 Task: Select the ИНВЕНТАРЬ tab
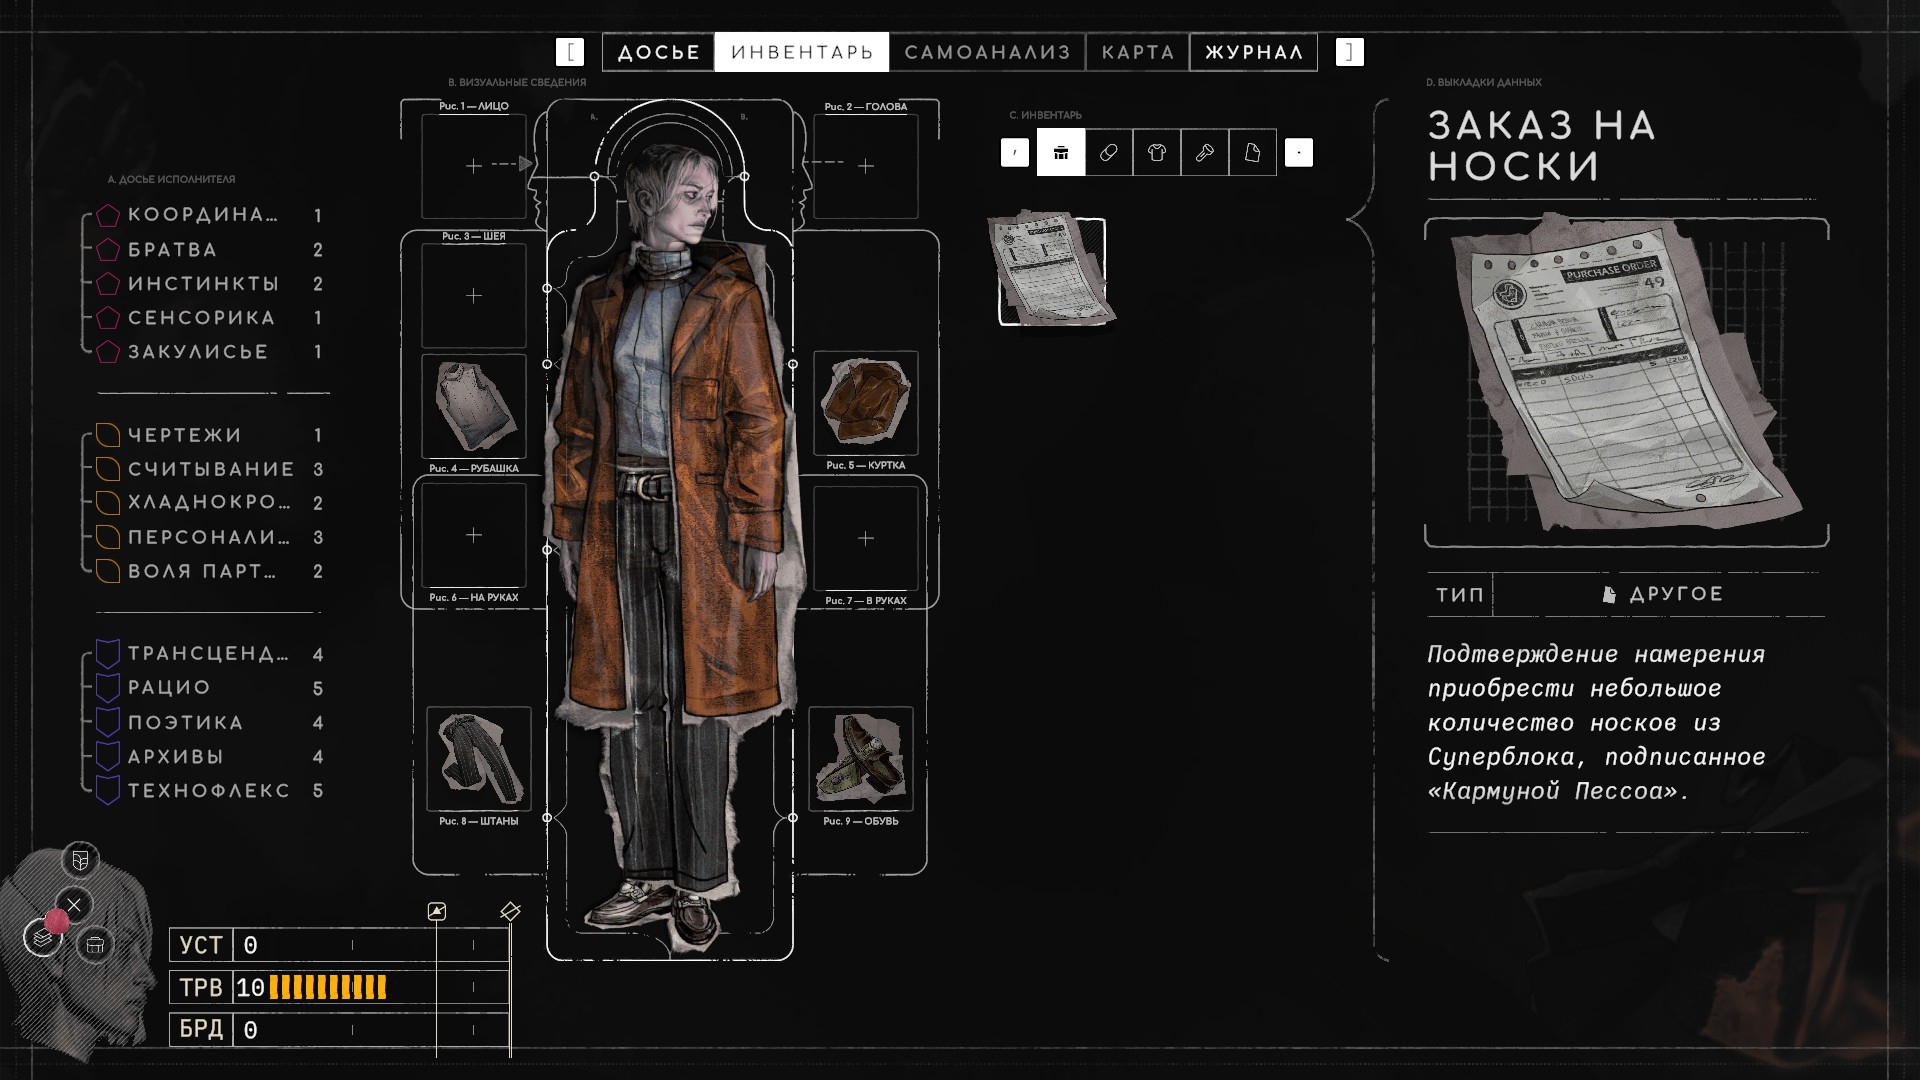pos(802,52)
